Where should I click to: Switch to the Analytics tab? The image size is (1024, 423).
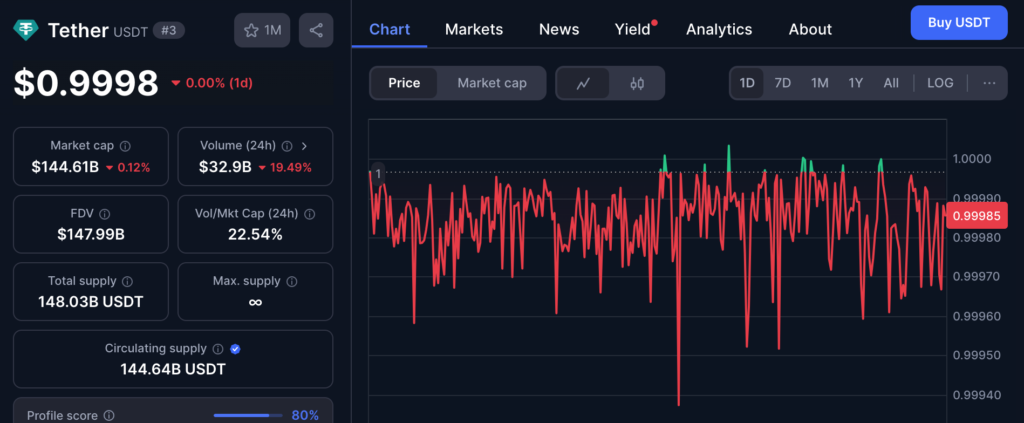tap(718, 29)
